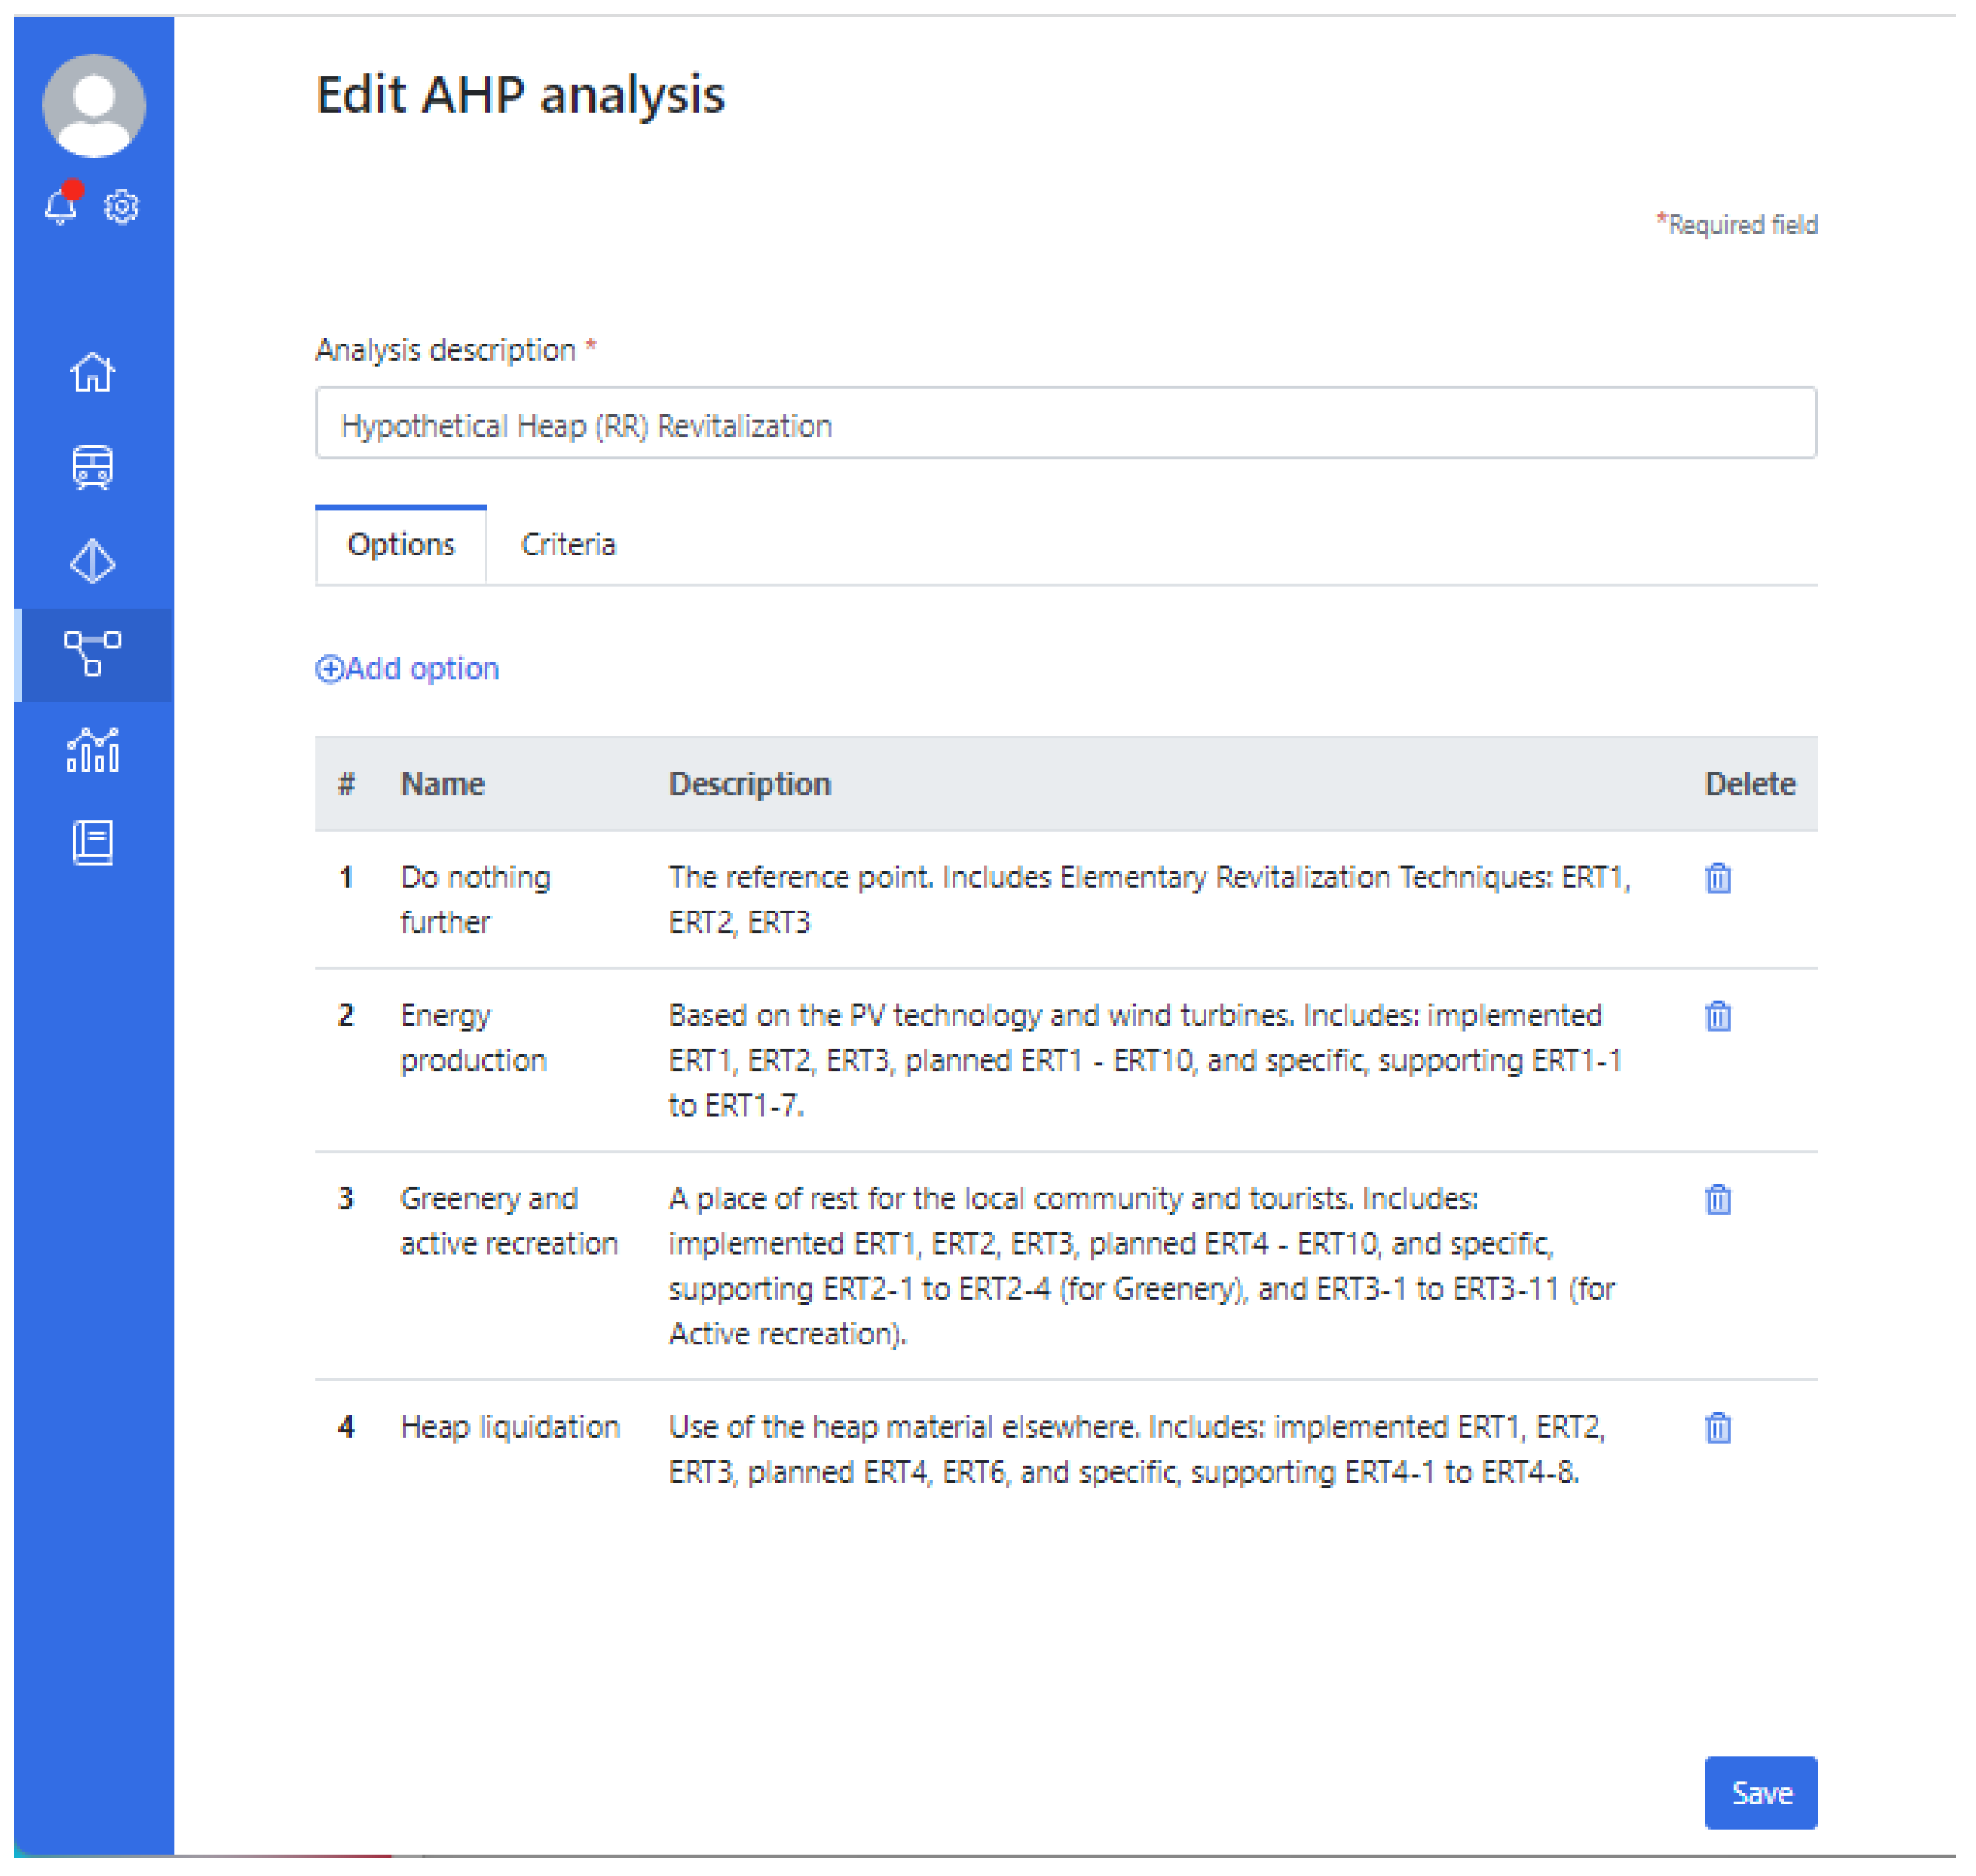Delete 'Greenery and active recreation' option
The height and width of the screenshot is (1876, 1976).
1717,1199
